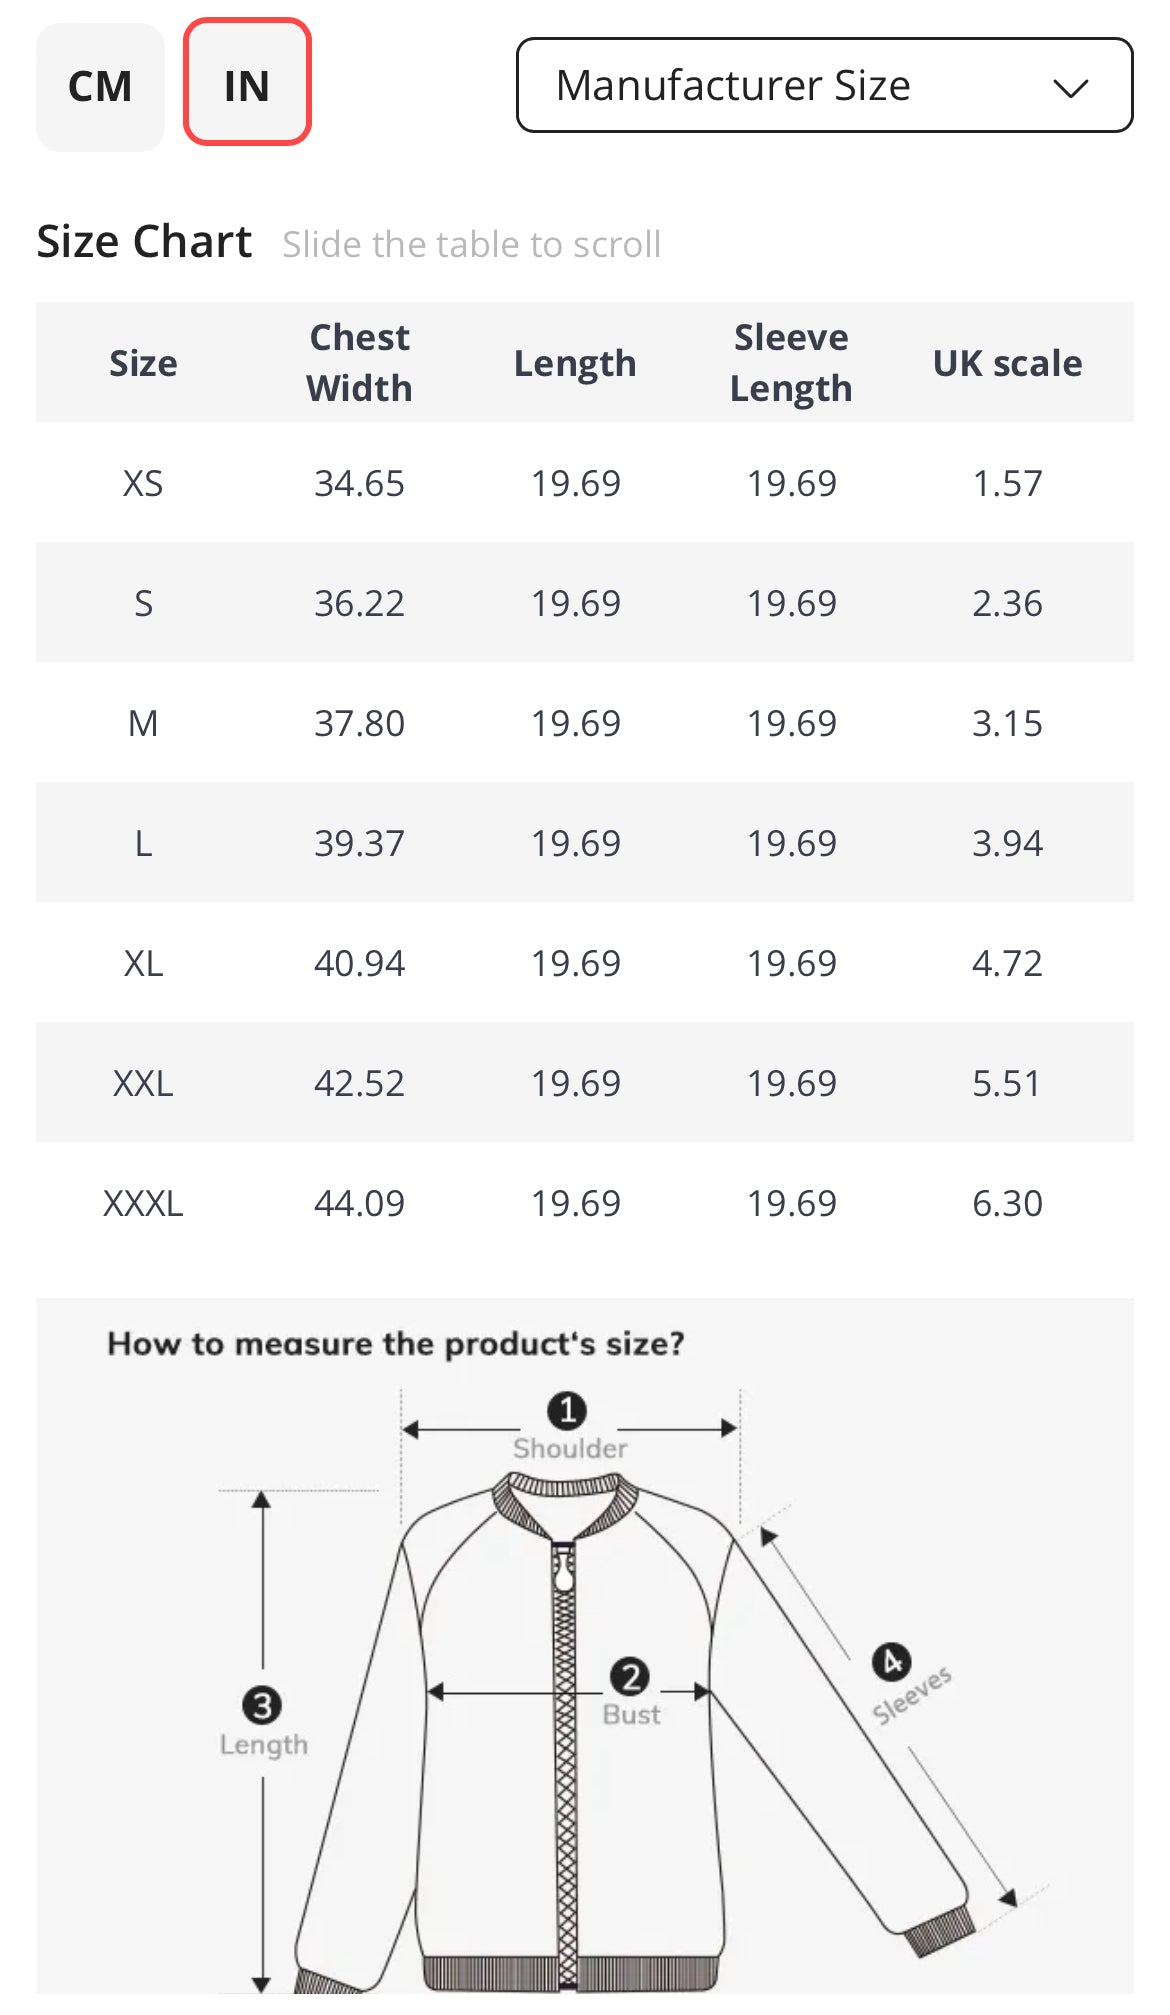Select the XS size row

(143, 483)
